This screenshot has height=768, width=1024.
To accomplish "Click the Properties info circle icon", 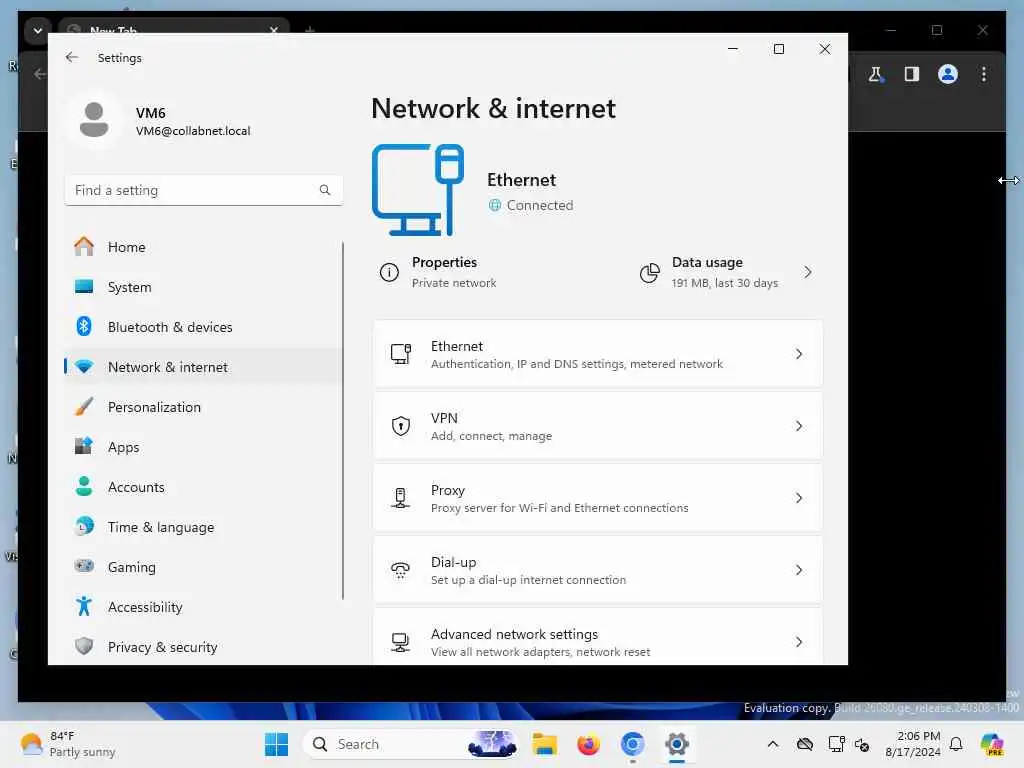I will [x=389, y=272].
